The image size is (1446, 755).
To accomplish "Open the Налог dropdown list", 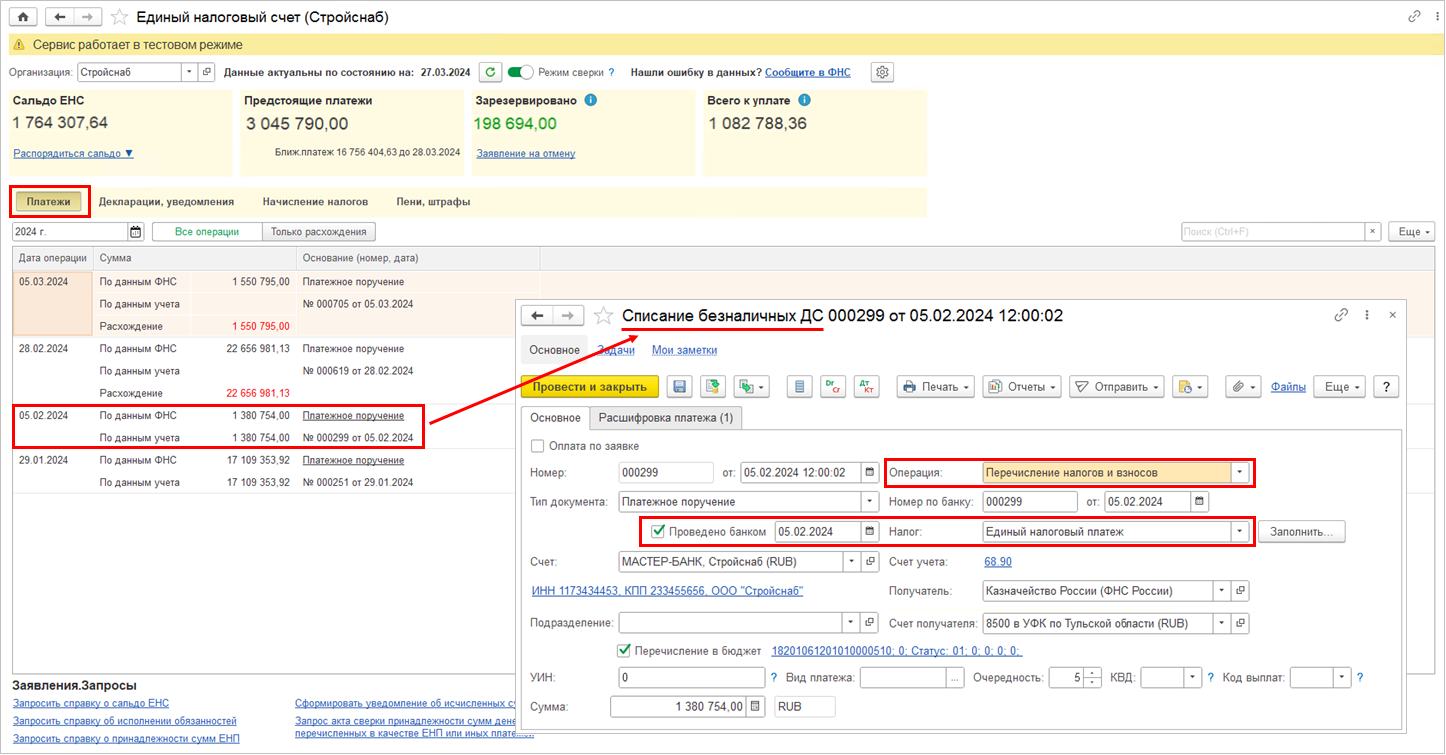I will [1241, 532].
